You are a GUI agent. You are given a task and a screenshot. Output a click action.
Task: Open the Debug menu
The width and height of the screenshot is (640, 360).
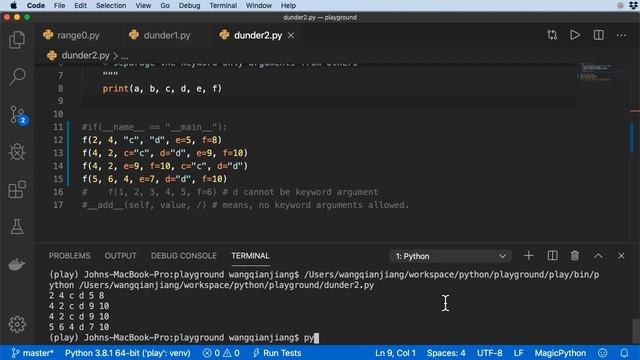(x=189, y=5)
